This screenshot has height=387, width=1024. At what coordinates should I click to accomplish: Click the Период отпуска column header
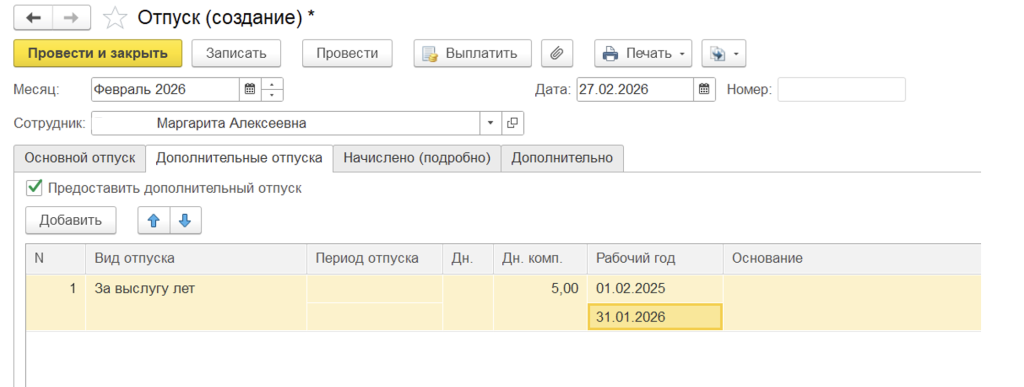click(x=375, y=258)
